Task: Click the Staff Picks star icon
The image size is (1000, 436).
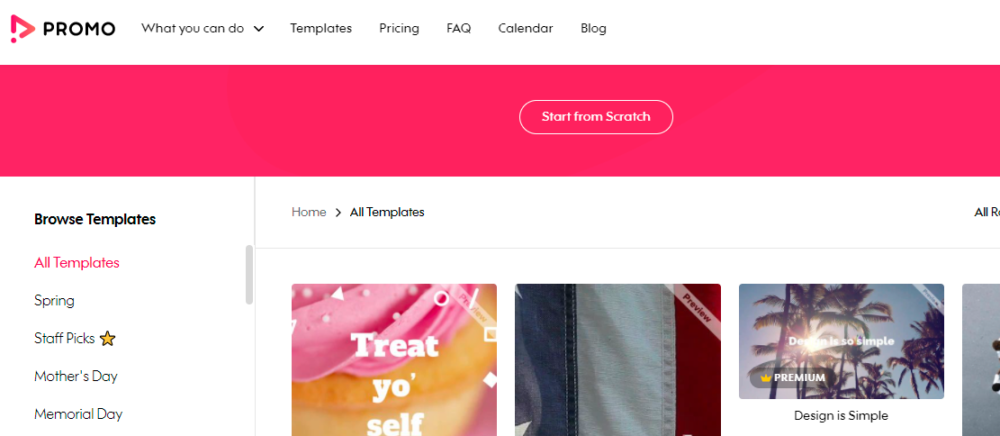Action: pyautogui.click(x=108, y=338)
